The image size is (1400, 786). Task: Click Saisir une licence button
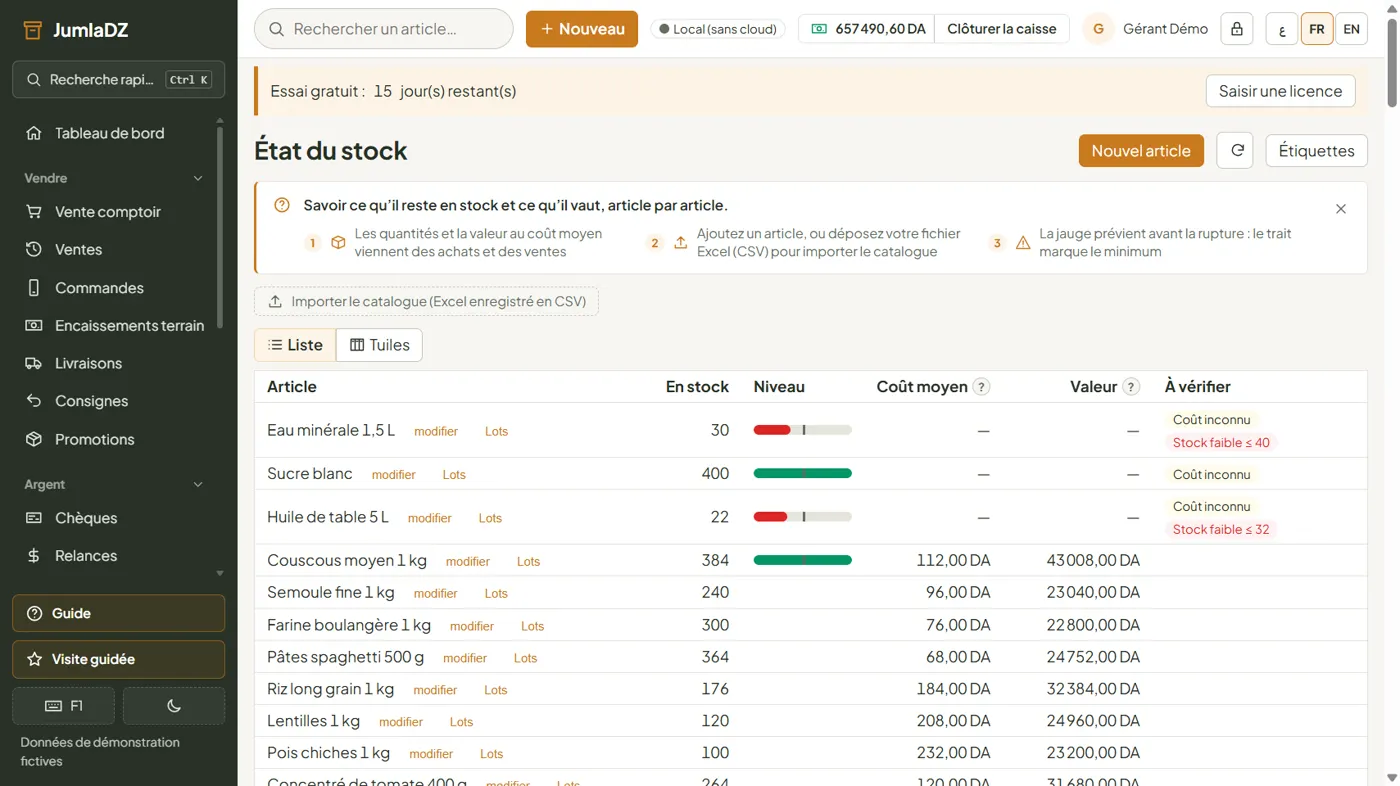click(x=1280, y=91)
